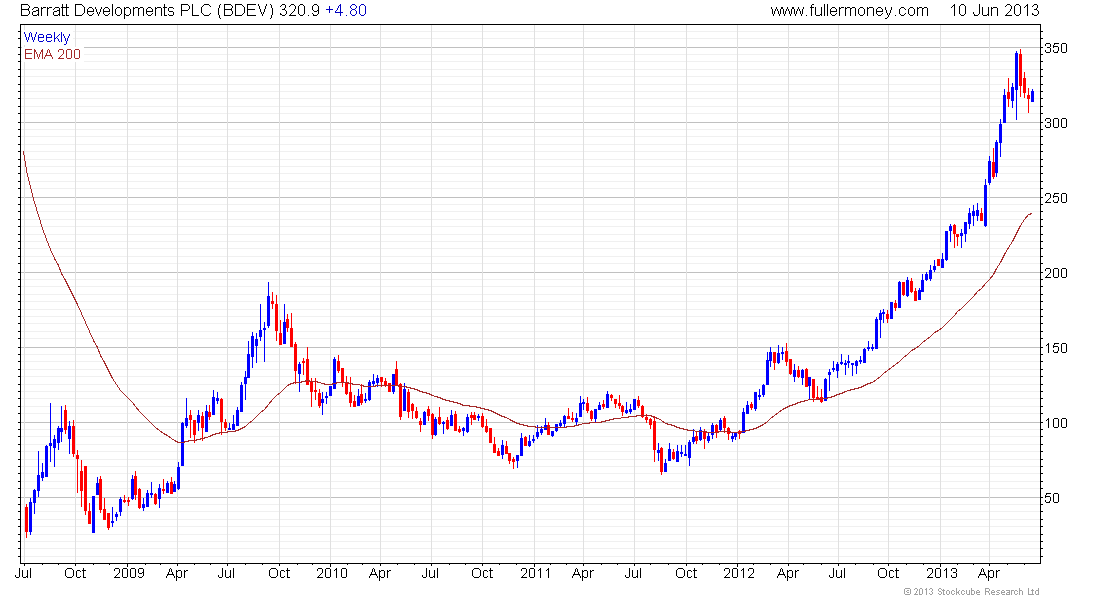Click the 50 y-axis label
This screenshot has width=1100, height=600.
point(1052,498)
